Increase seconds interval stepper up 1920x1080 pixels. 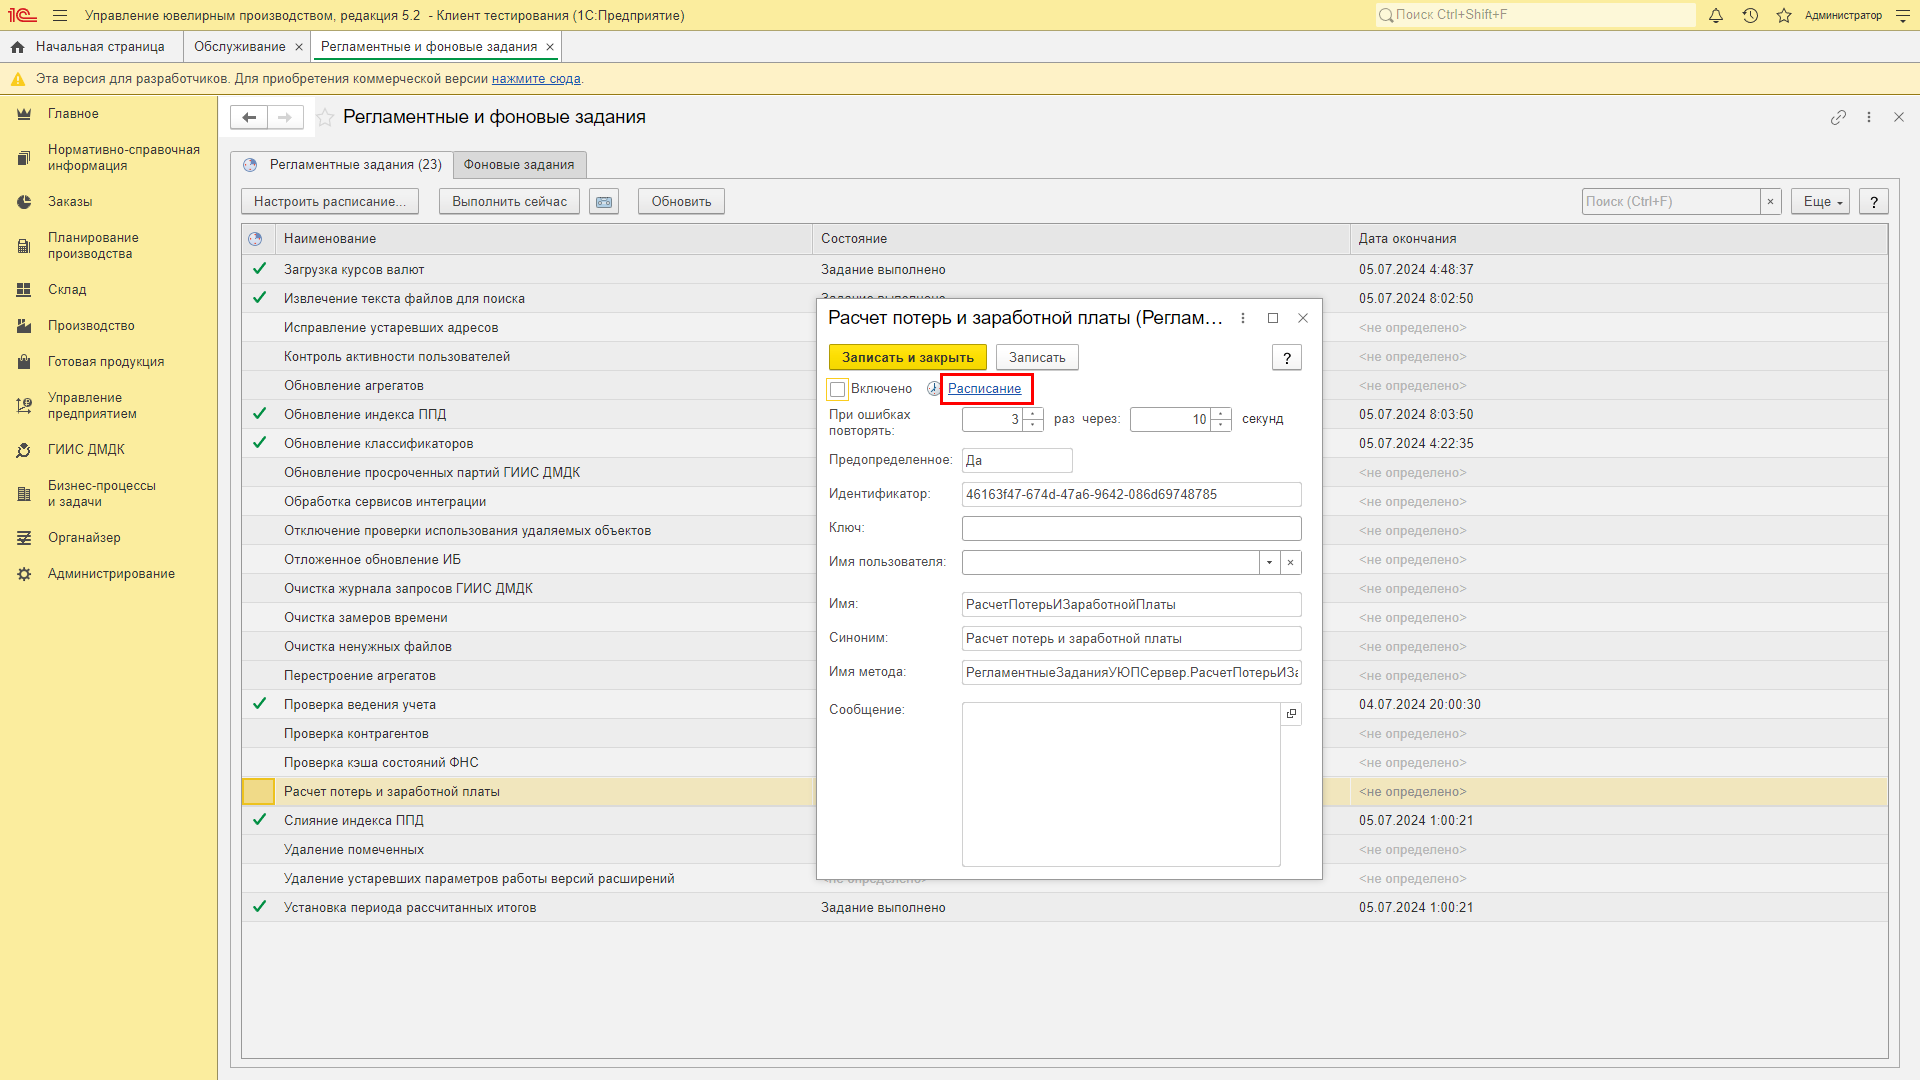[x=1221, y=414]
